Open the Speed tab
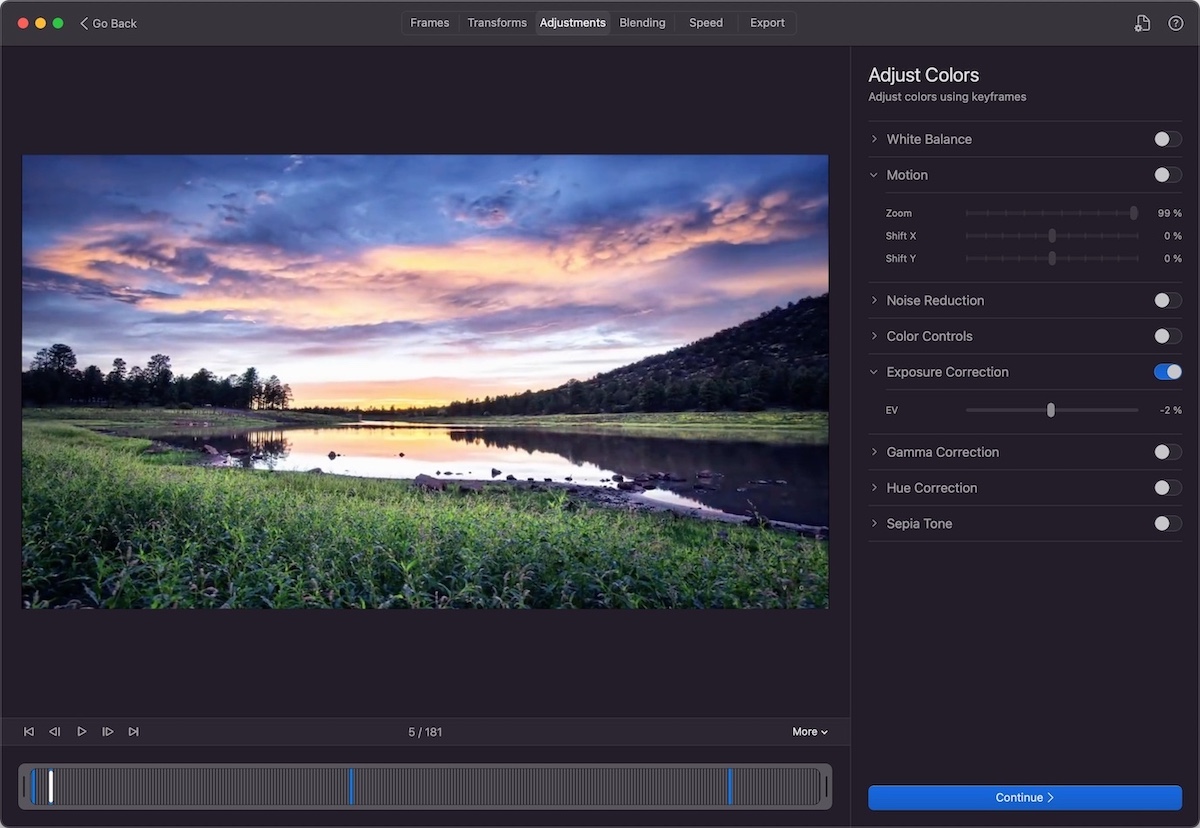 (x=706, y=23)
